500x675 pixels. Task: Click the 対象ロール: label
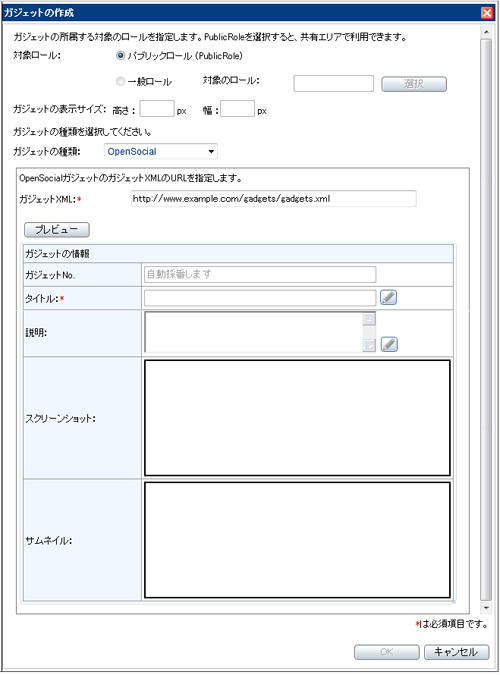click(x=37, y=56)
